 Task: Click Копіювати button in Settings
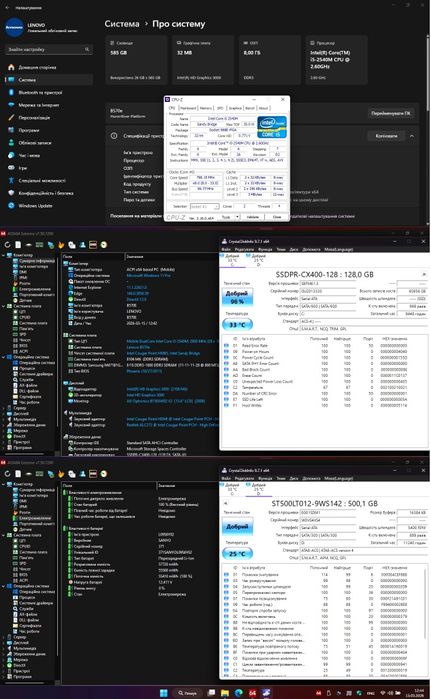pyautogui.click(x=386, y=136)
